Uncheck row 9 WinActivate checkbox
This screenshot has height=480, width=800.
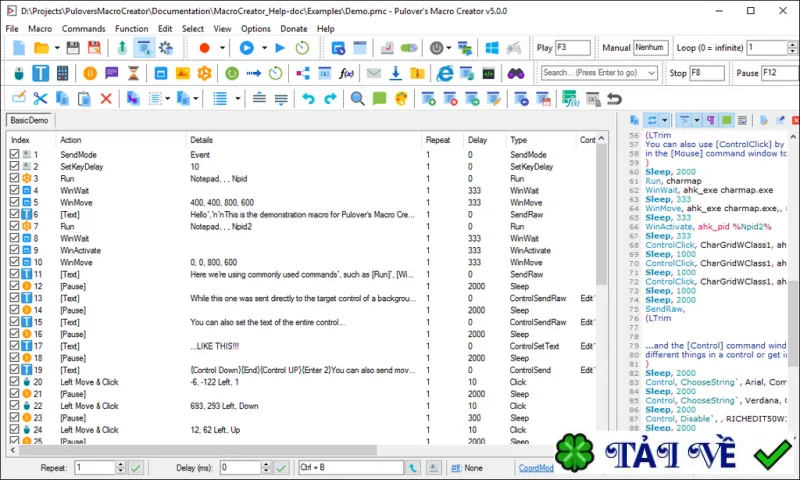[x=14, y=249]
